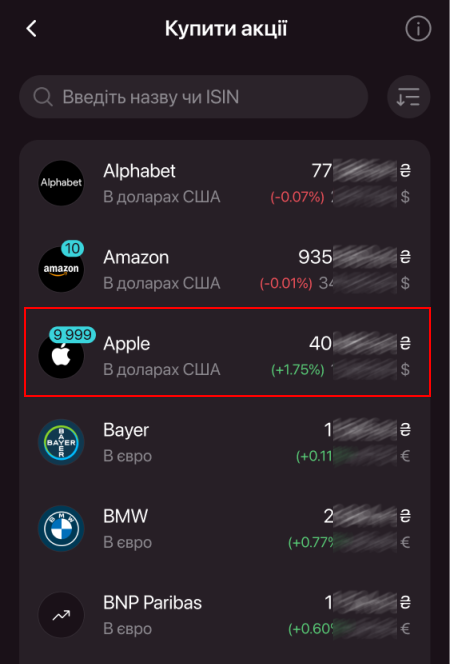This screenshot has height=664, width=450.
Task: Select the Bayer stock name
Action: point(126,430)
